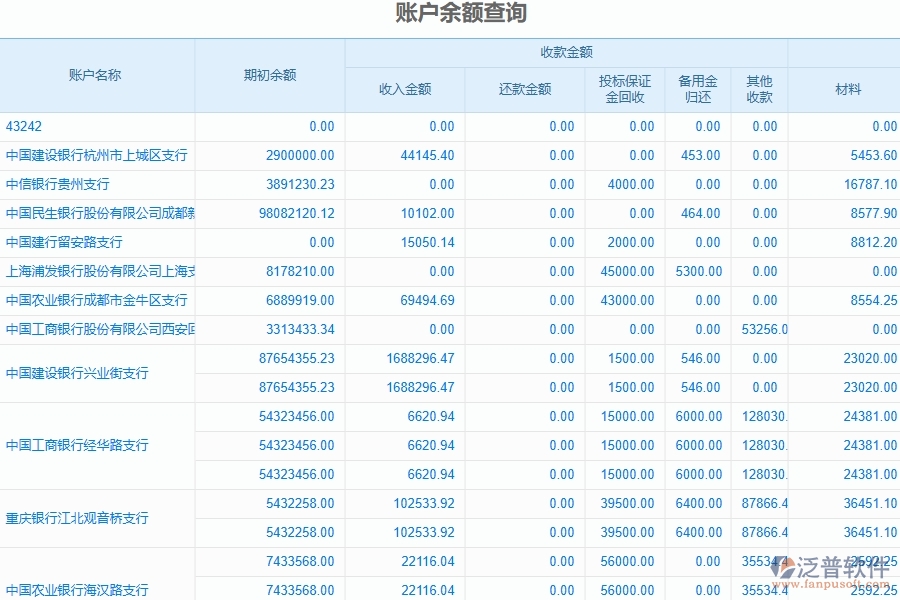Sort by the 账户名称 column header
900x600 pixels.
point(97,75)
